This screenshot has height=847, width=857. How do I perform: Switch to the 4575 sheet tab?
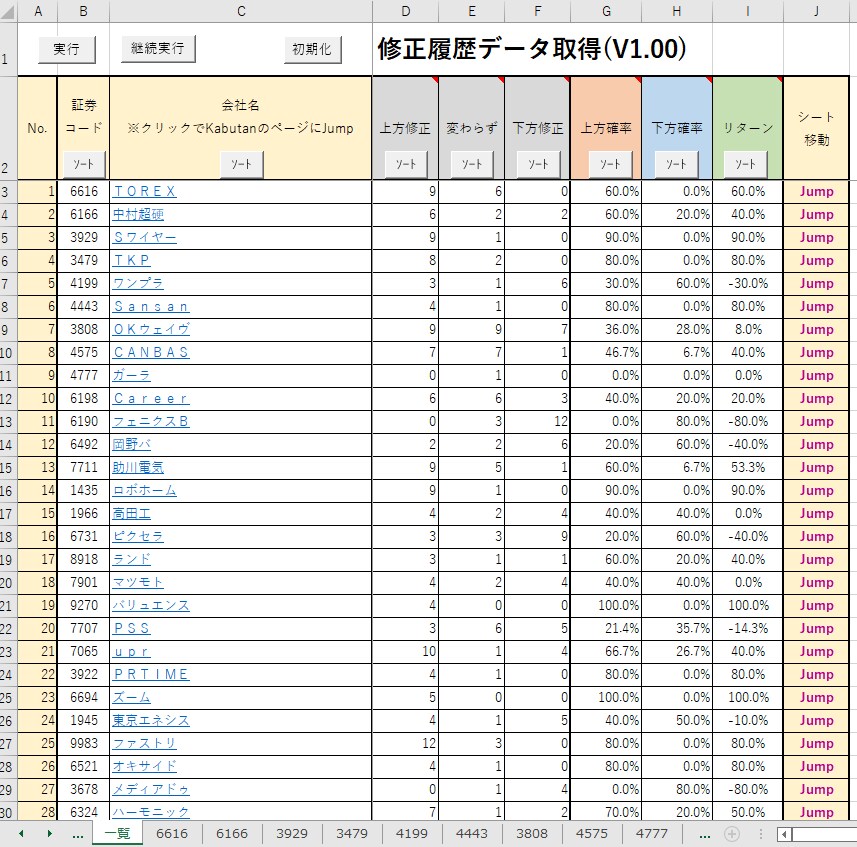click(x=592, y=834)
